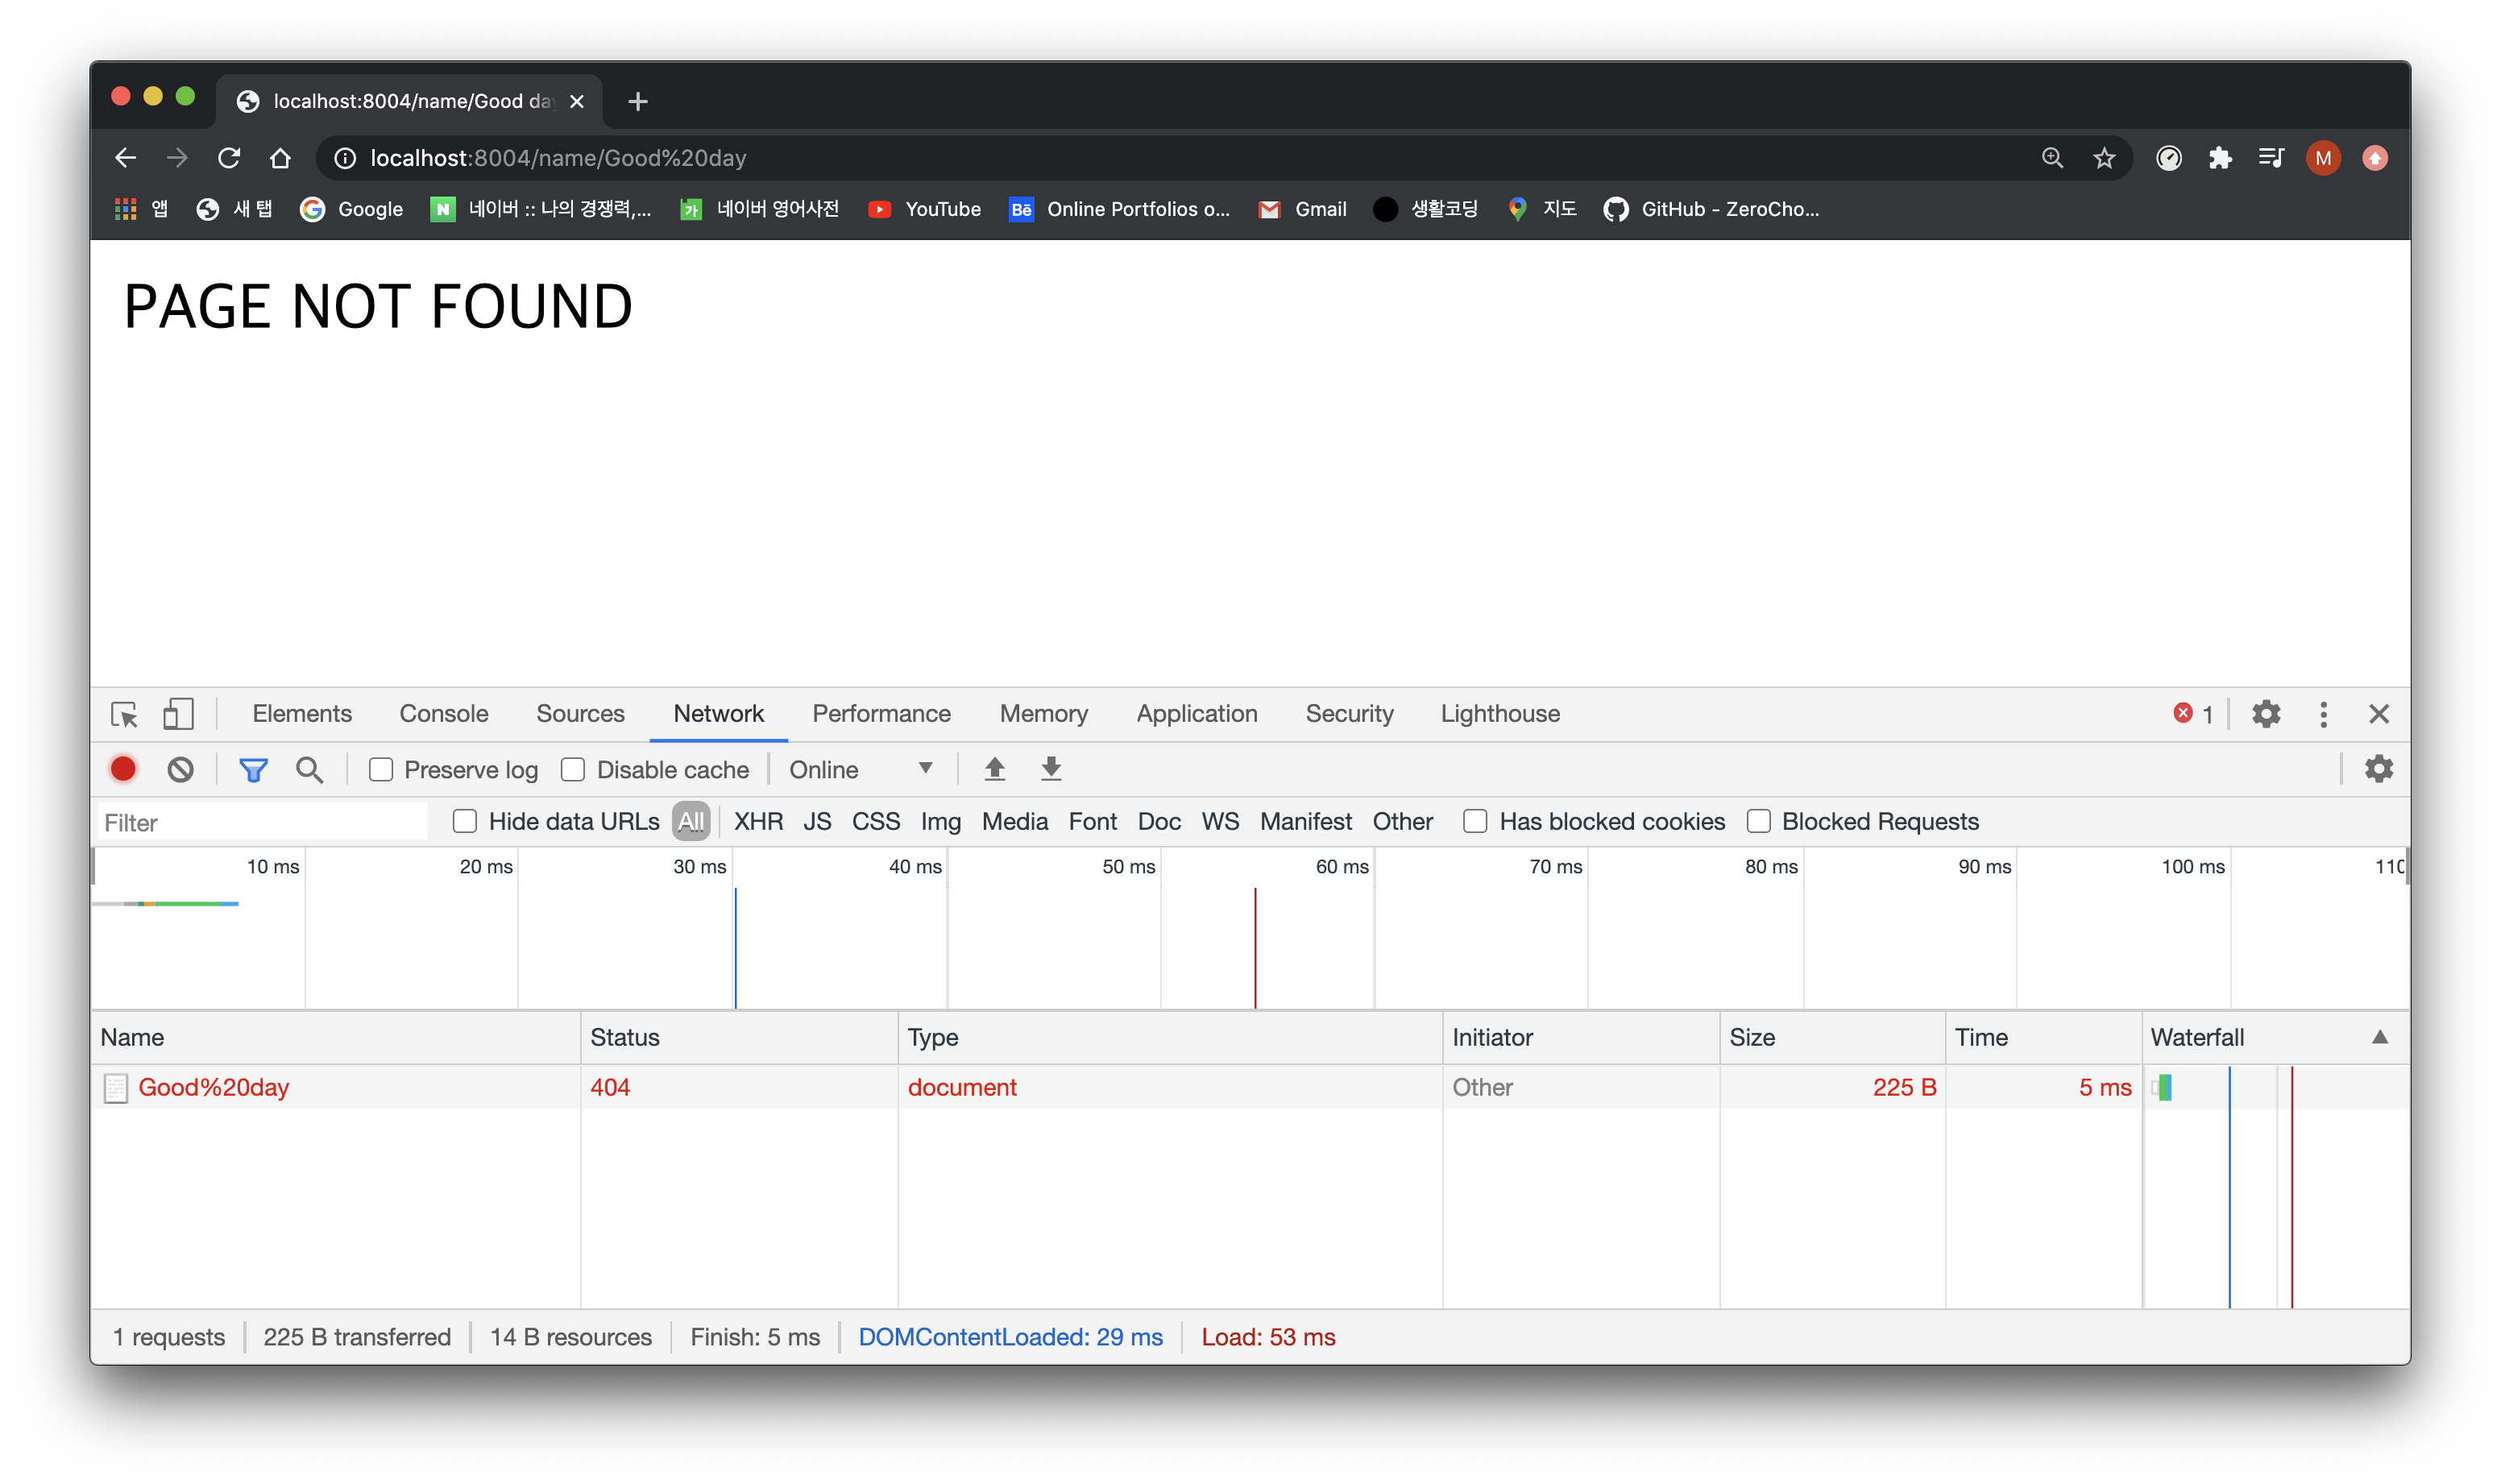Viewport: 2501px width, 1484px height.
Task: Toggle the filter funnel icon
Action: [x=253, y=769]
